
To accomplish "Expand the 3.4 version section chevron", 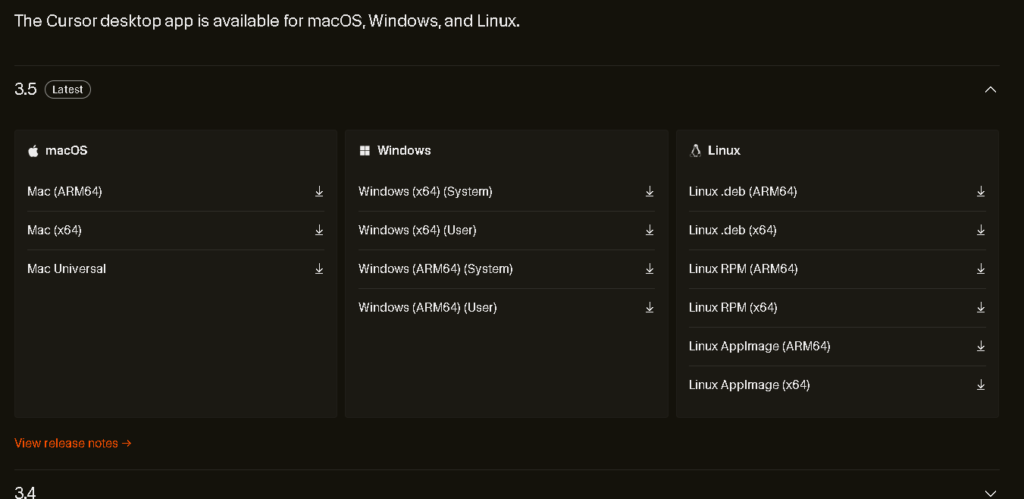I will (990, 493).
